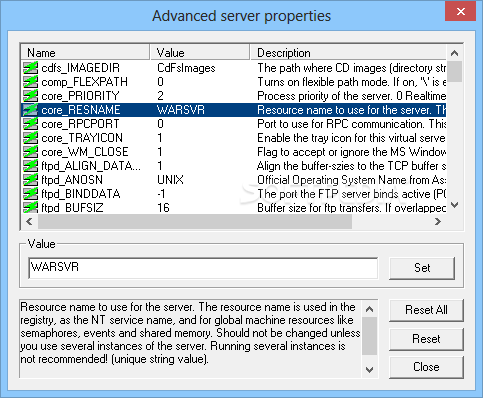Click the icon beside core_WM_CLOSE
The image size is (483, 398).
30,152
